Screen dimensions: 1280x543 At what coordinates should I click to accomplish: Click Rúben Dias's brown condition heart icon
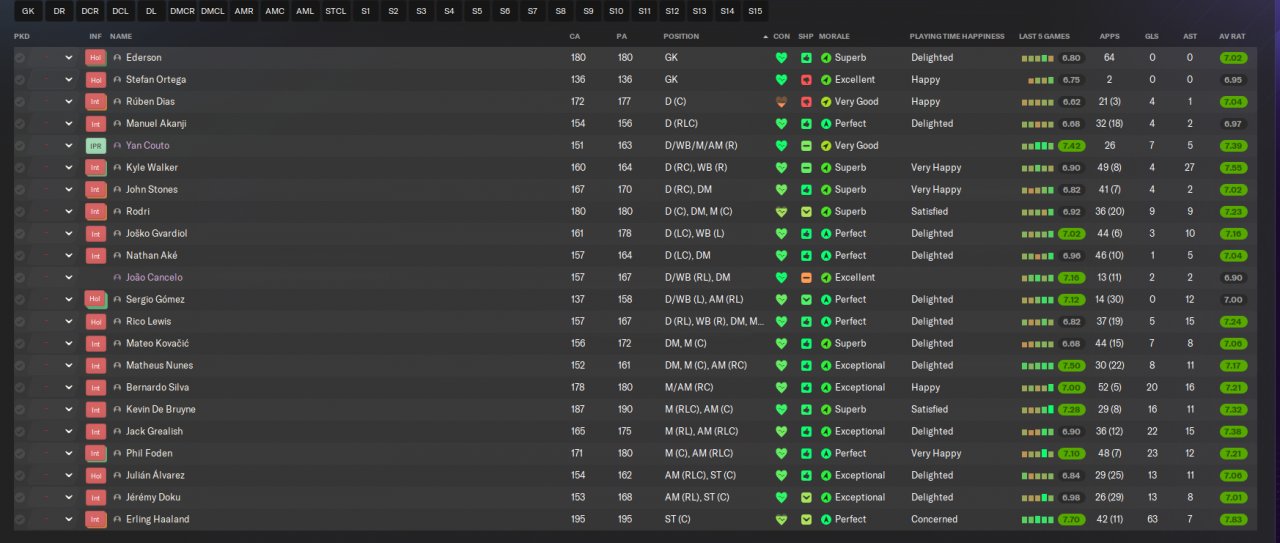(781, 102)
